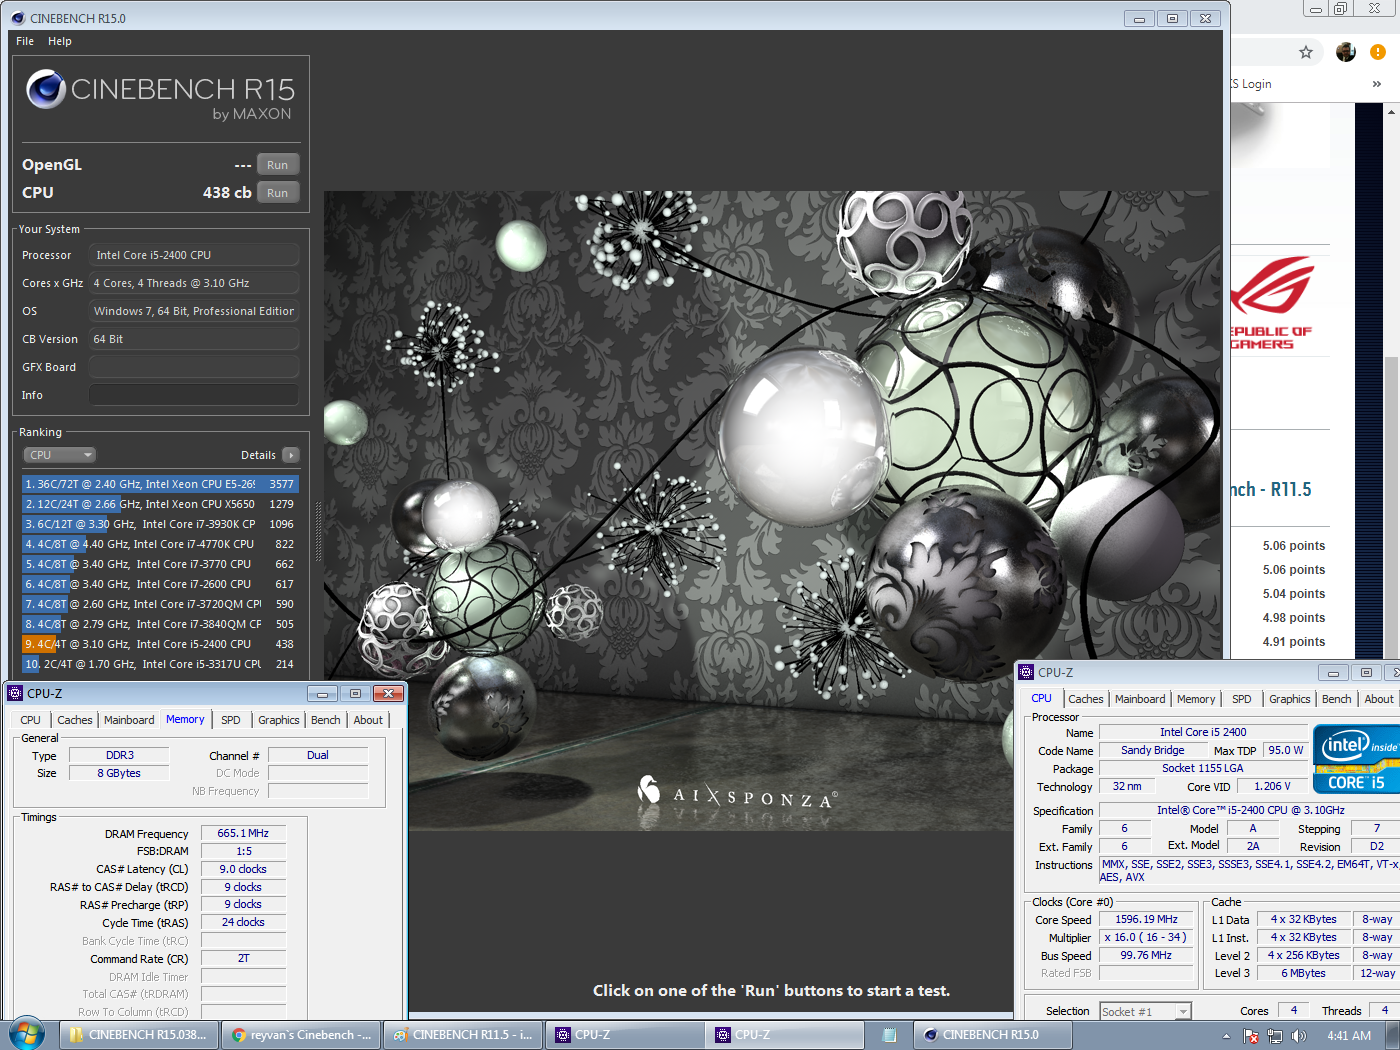Select ranking row 6 Core i7-2600

(160, 584)
